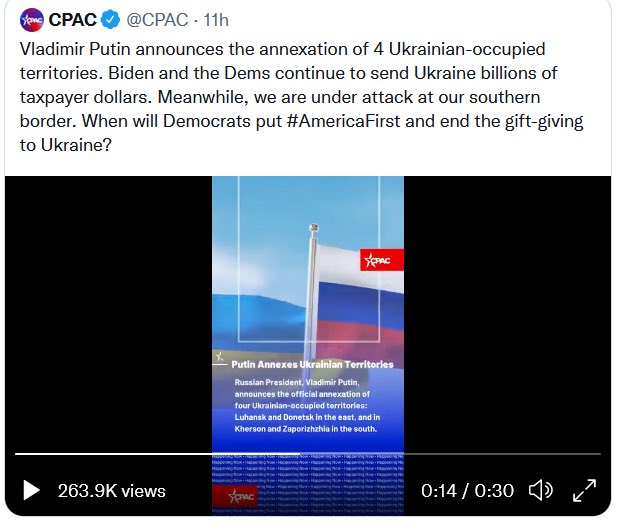The image size is (626, 531).
Task: Click the CPAC profile avatar
Action: [x=32, y=19]
